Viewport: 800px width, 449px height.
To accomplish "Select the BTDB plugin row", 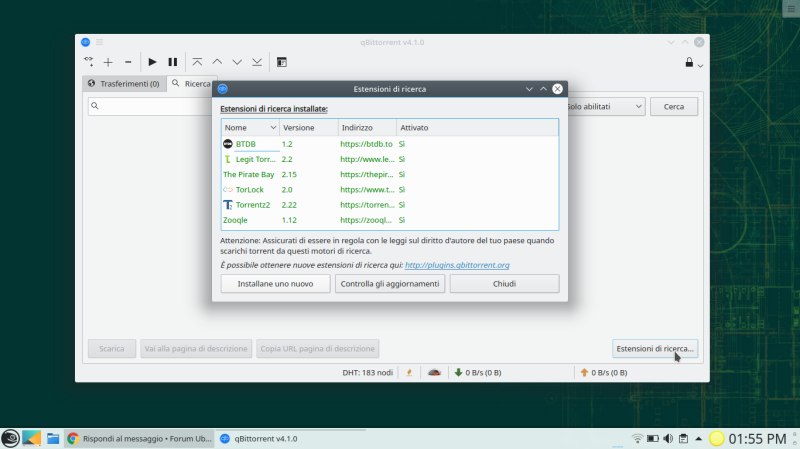I will tap(390, 144).
